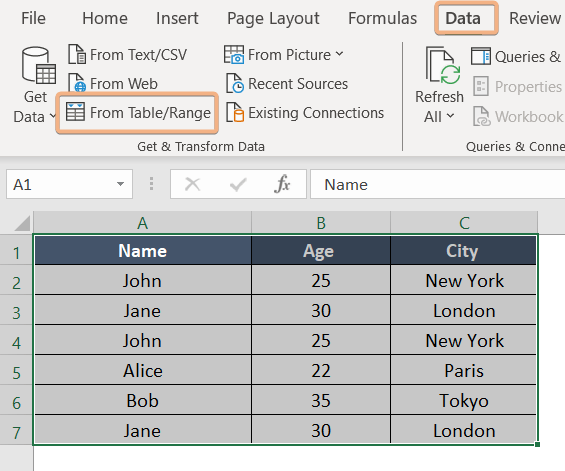Click Existing Connections icon
565x471 pixels.
tap(235, 112)
